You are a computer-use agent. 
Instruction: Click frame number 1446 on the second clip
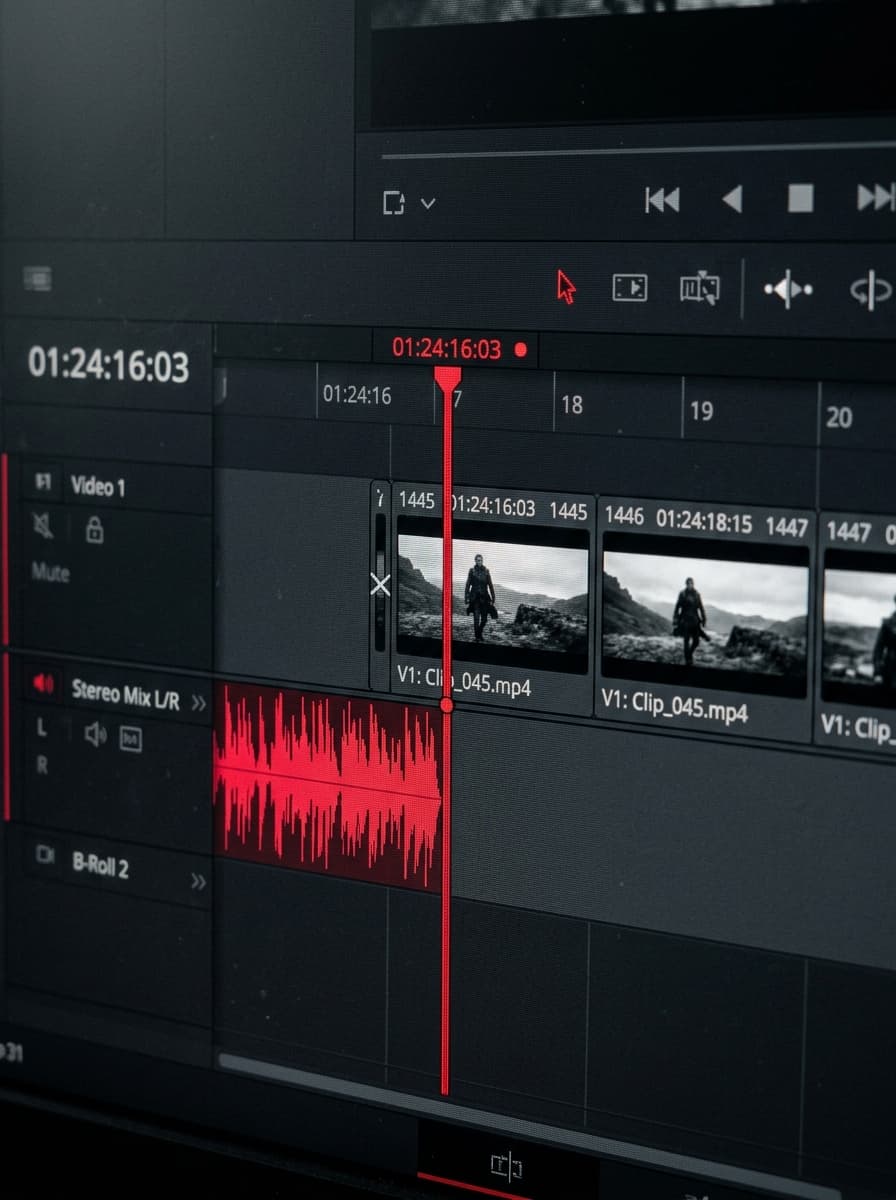tap(624, 516)
